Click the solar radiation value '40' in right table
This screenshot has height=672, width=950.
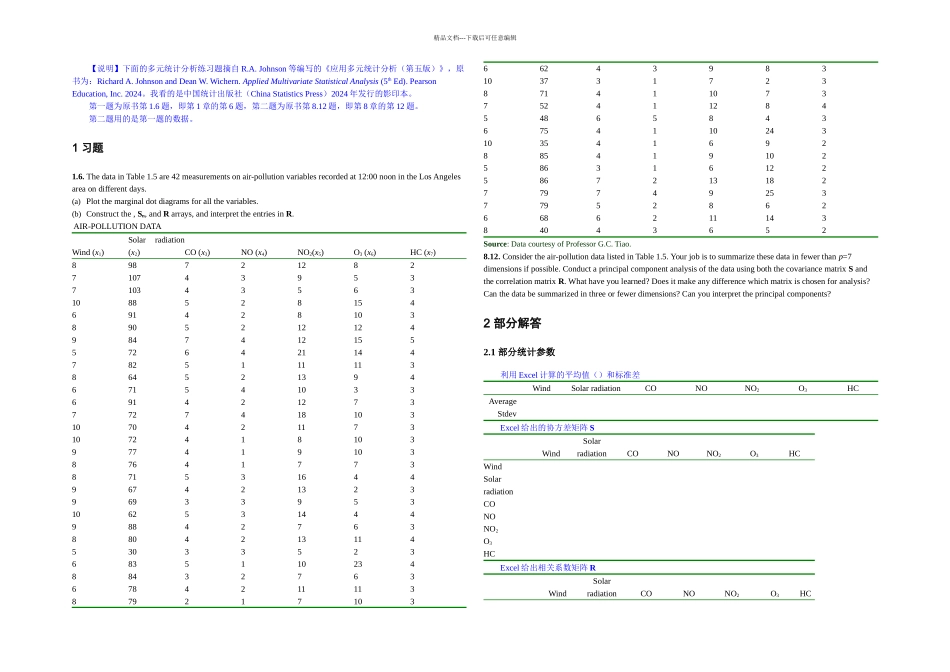[x=544, y=231]
